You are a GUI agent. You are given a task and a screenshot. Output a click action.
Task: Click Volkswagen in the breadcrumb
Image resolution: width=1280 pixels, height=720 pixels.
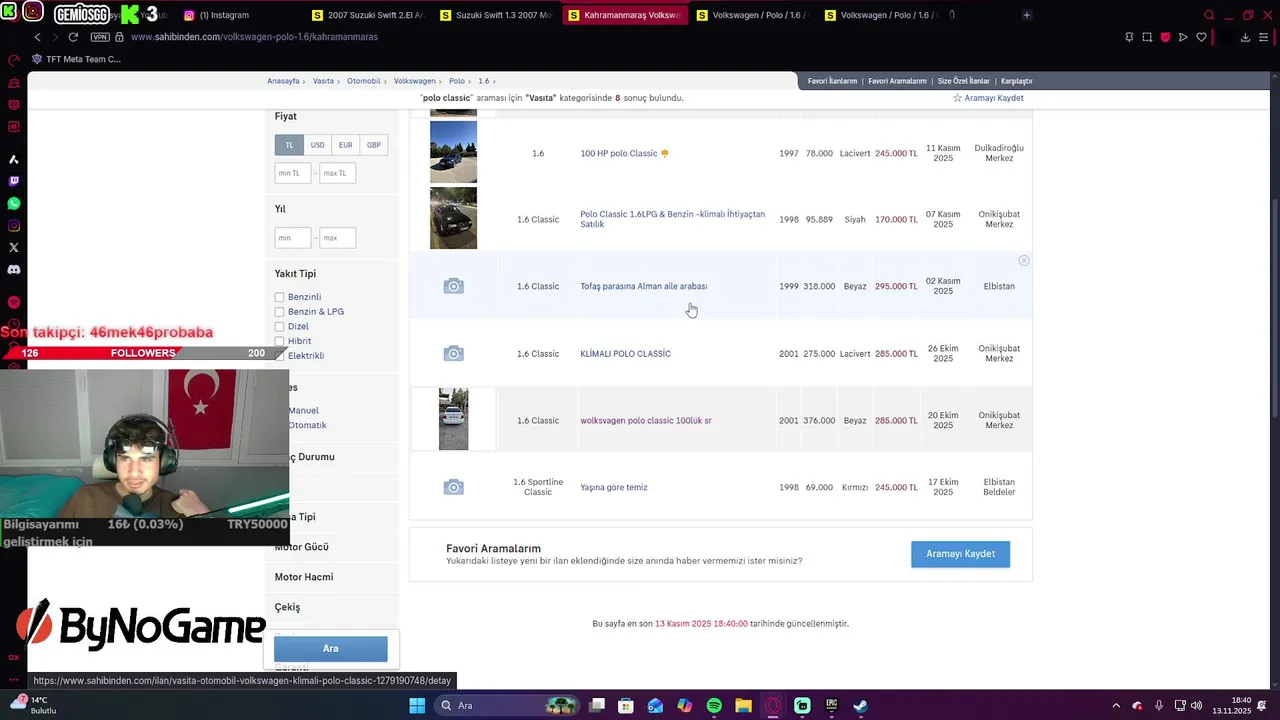pyautogui.click(x=414, y=81)
